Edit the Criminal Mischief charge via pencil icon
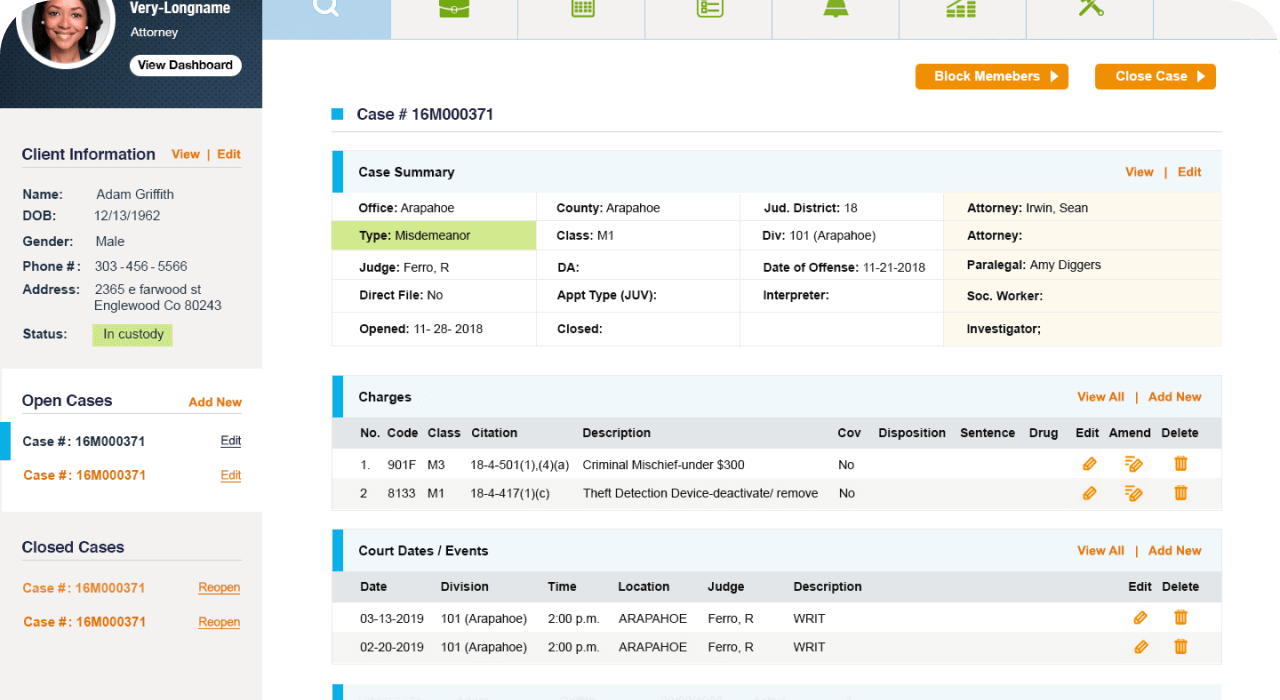Image resolution: width=1280 pixels, height=700 pixels. pyautogui.click(x=1089, y=464)
